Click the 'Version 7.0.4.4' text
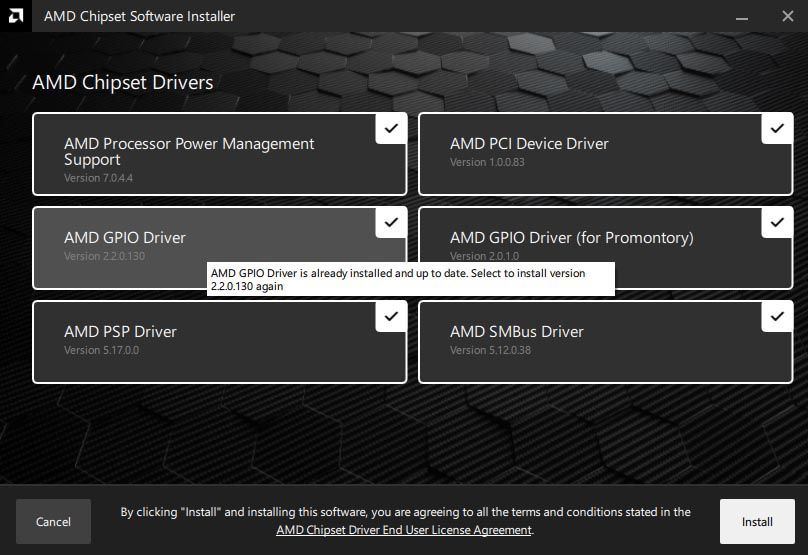The width and height of the screenshot is (808, 555). pos(98,178)
